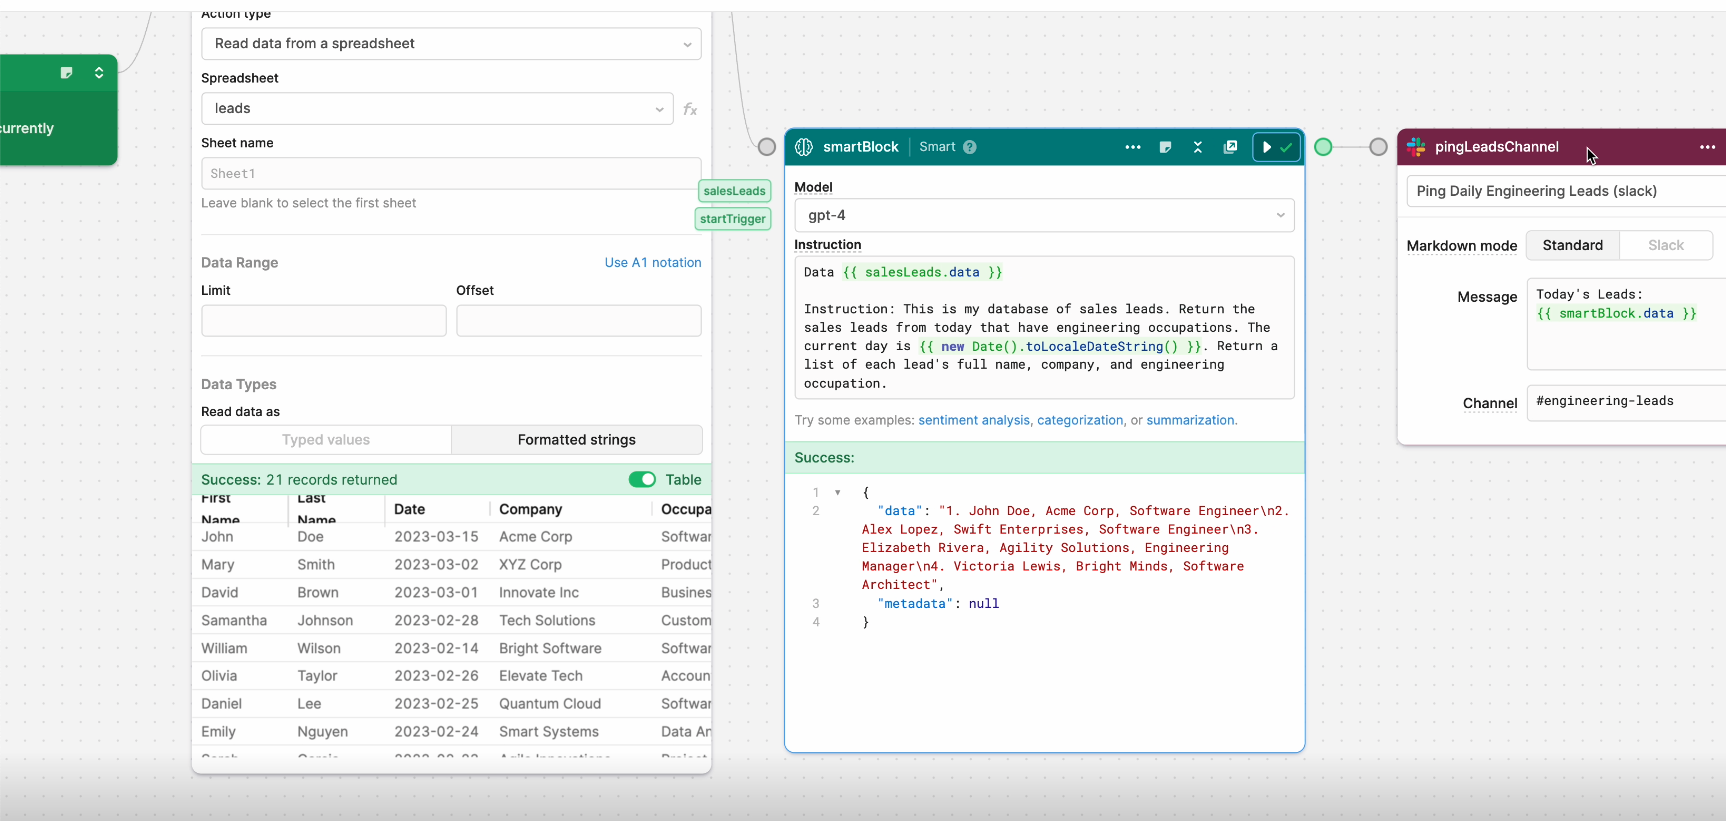This screenshot has height=821, width=1726.
Task: Click the smartBlock title text
Action: pyautogui.click(x=861, y=147)
